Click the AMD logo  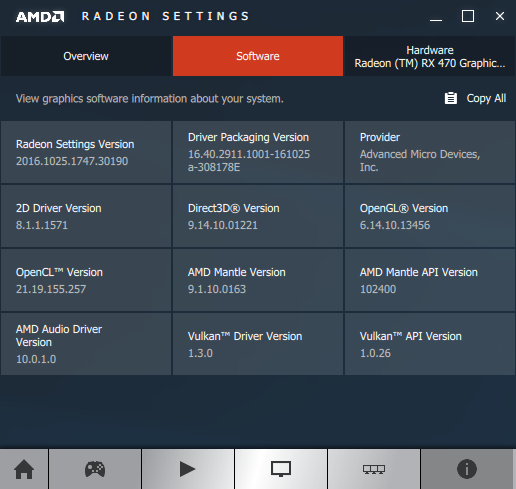[40, 16]
